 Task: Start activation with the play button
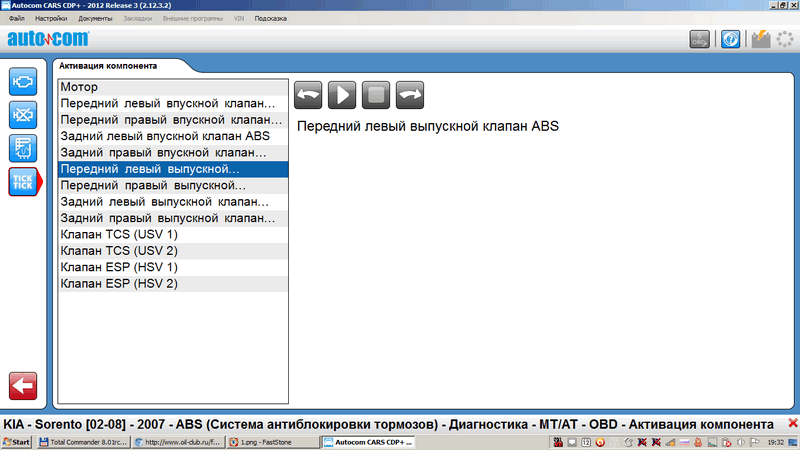[x=342, y=95]
